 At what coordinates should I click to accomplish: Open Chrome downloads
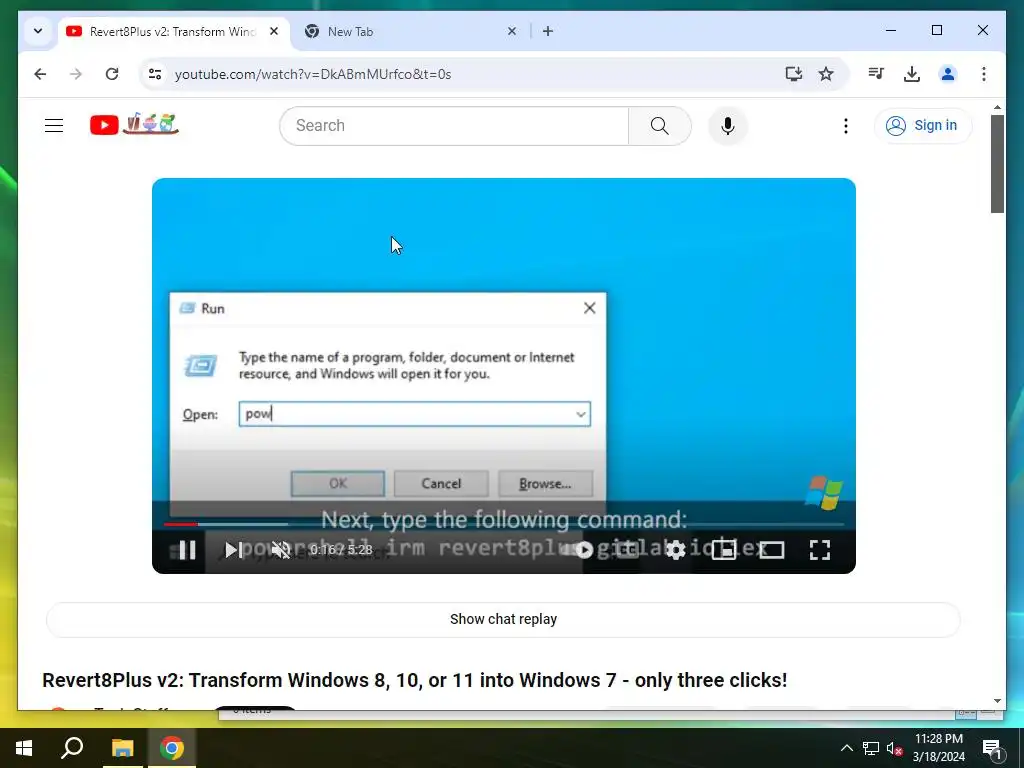(x=912, y=74)
